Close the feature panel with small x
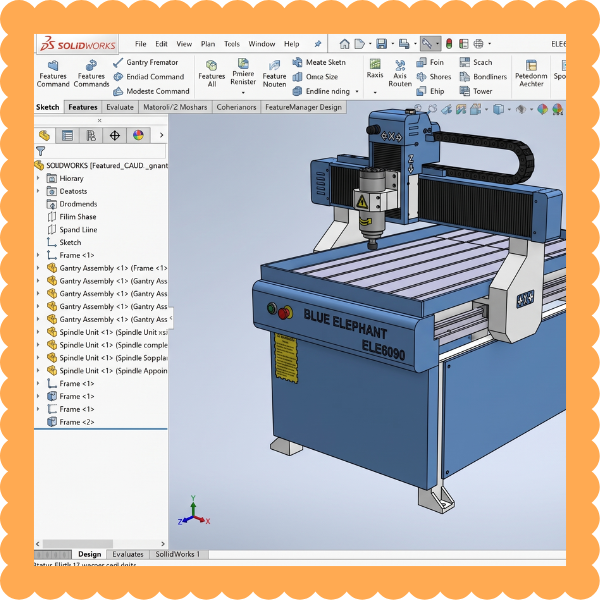The image size is (600, 600). (99, 121)
